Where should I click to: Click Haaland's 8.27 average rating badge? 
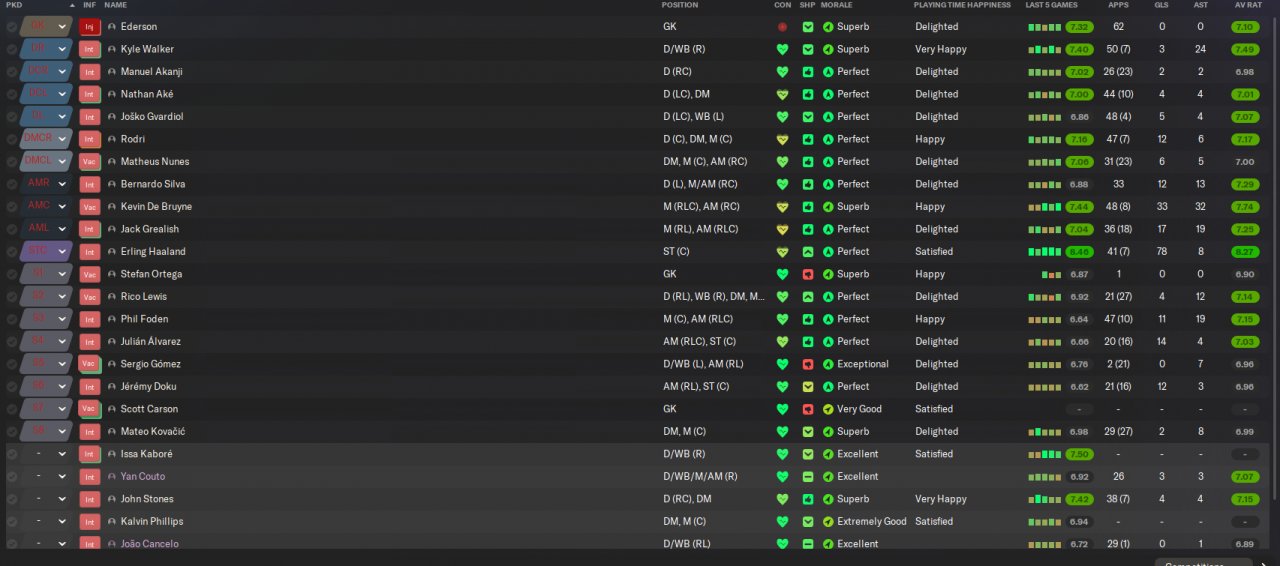pos(1245,251)
